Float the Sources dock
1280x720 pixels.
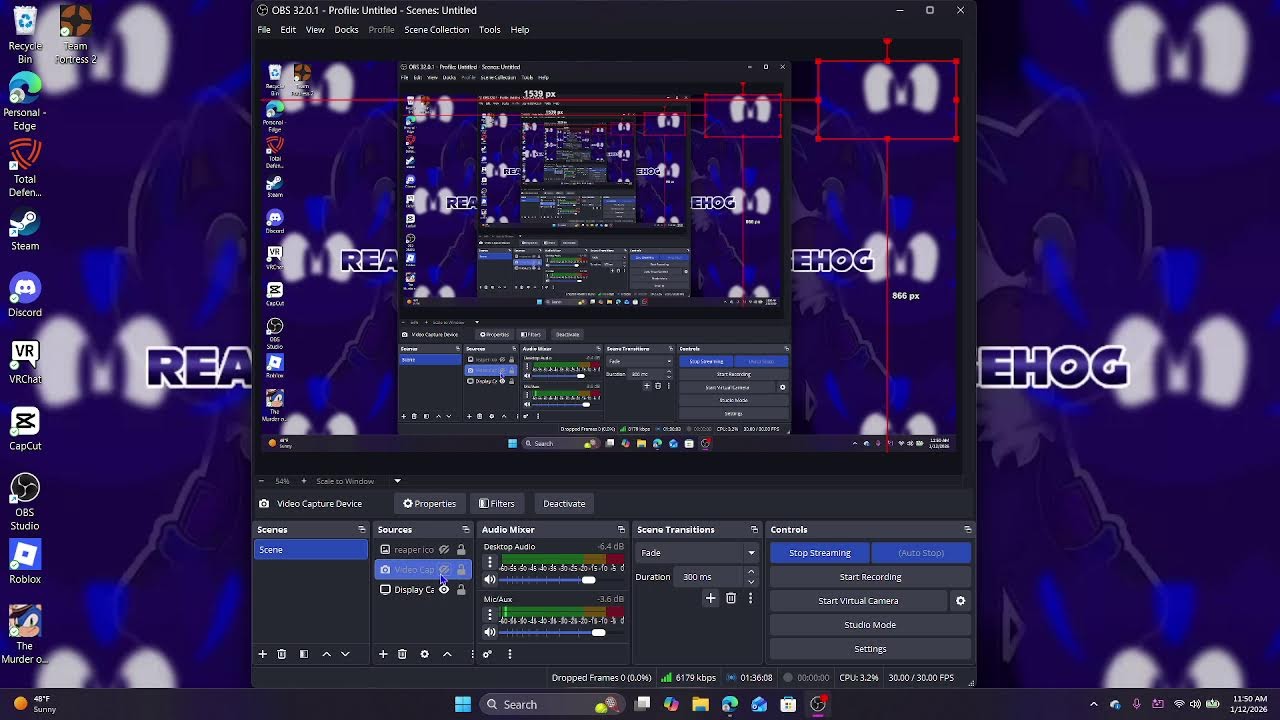pyautogui.click(x=466, y=530)
